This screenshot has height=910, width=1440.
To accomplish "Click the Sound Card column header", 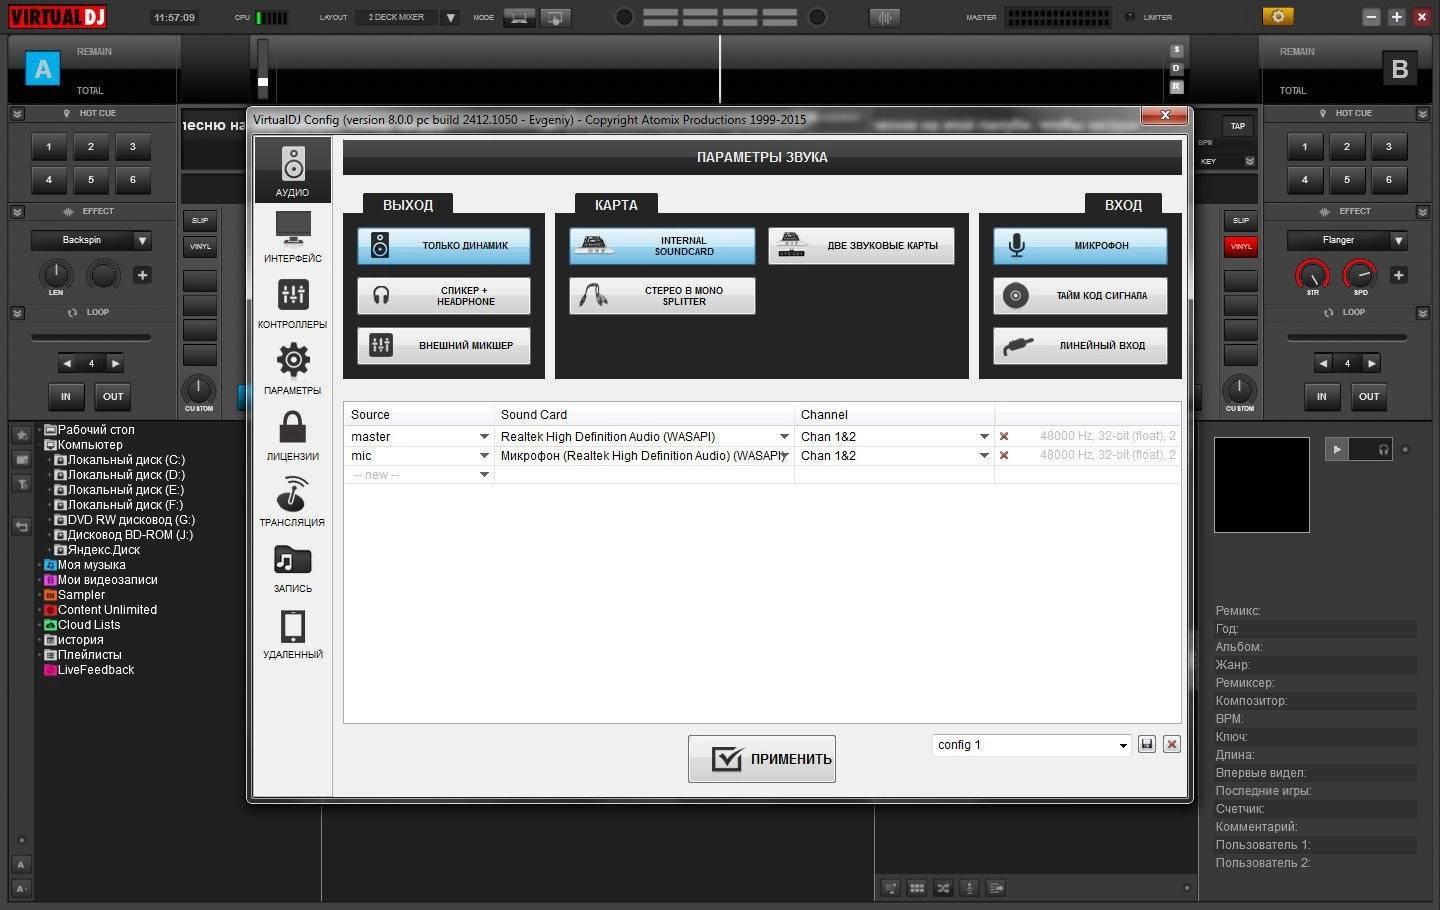I will pyautogui.click(x=644, y=414).
